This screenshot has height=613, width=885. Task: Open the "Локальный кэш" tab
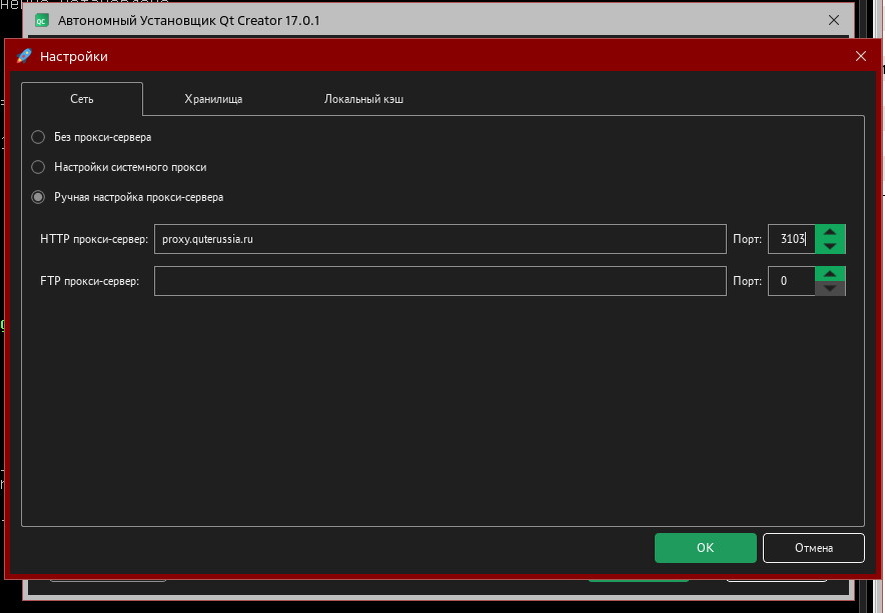pos(363,99)
